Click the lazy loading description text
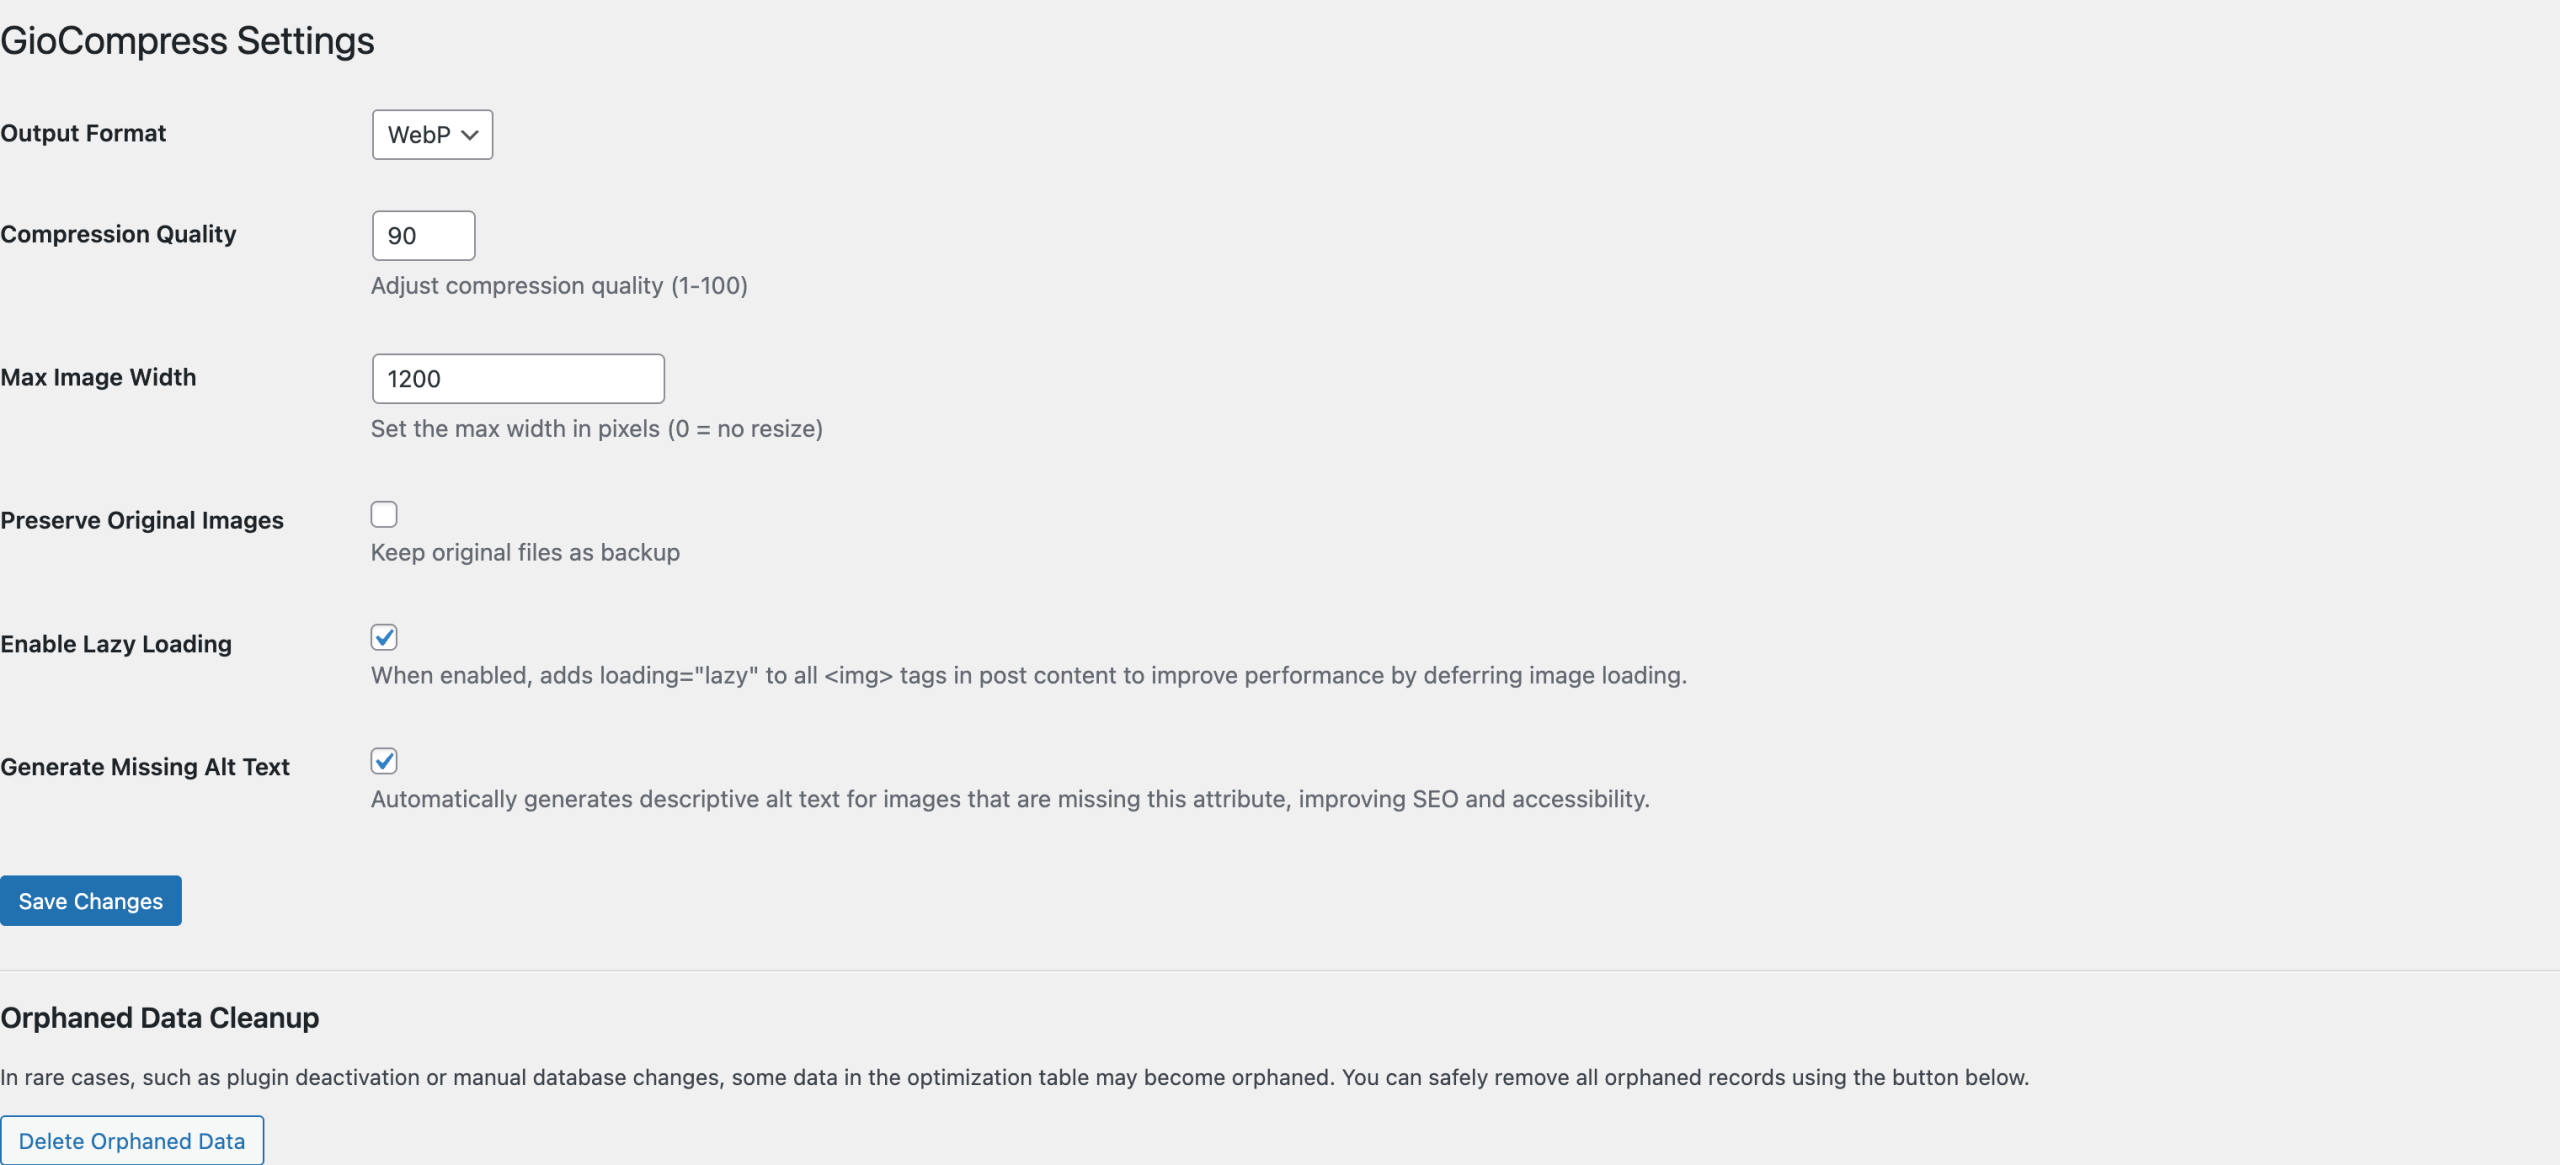 [x=1029, y=676]
